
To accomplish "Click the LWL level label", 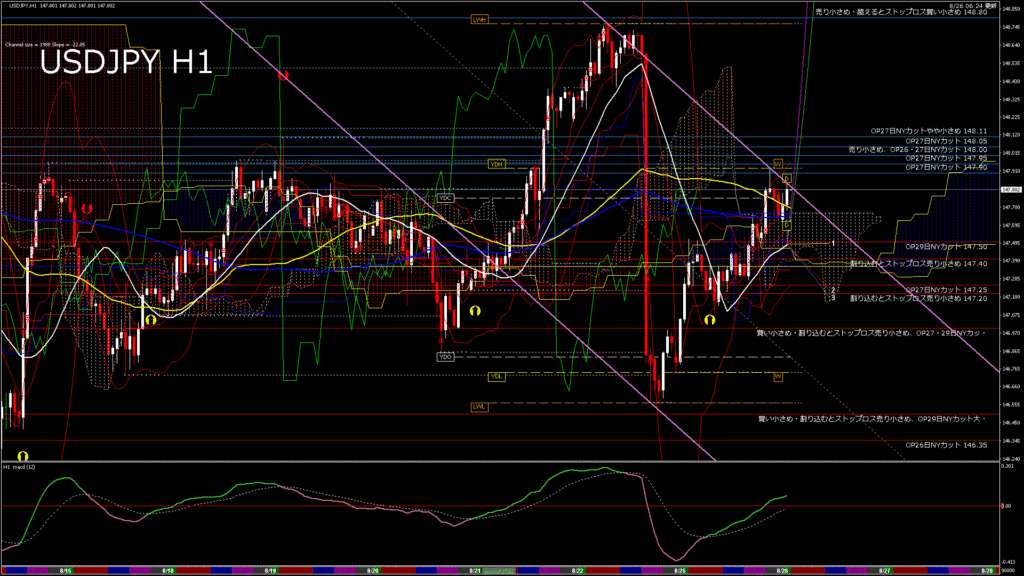I will tap(478, 407).
